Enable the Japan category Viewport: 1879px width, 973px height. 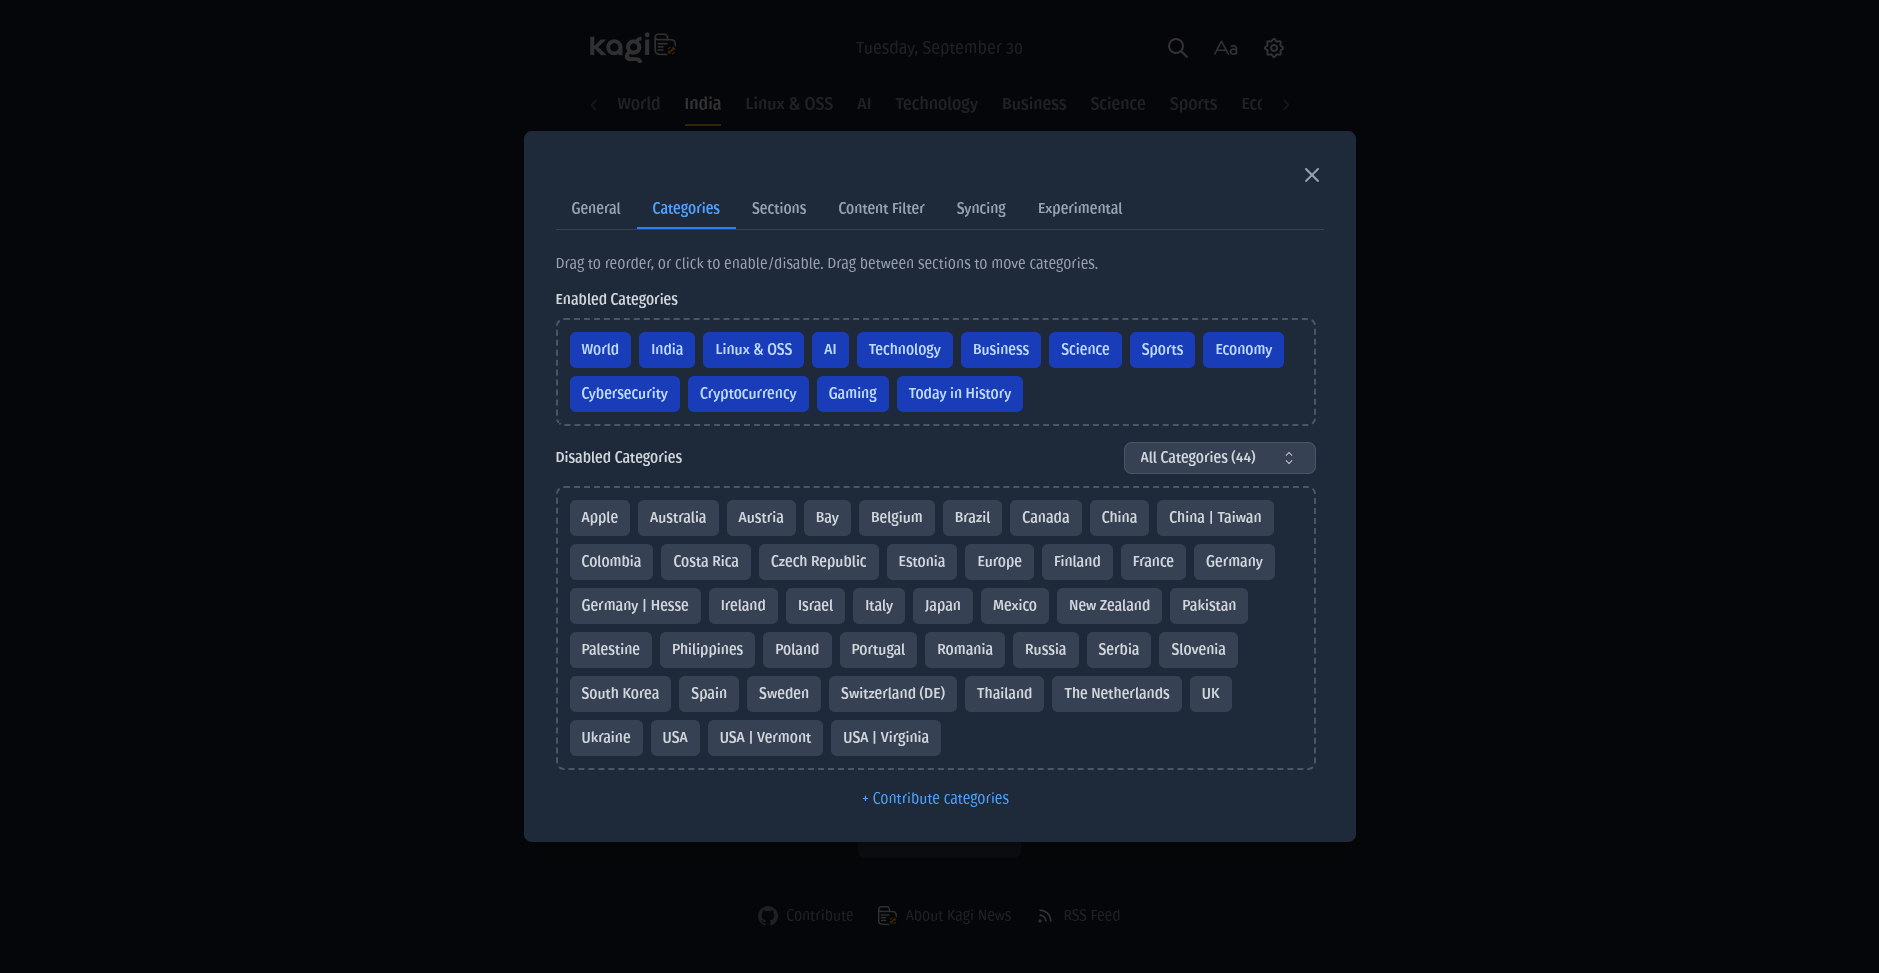tap(941, 606)
